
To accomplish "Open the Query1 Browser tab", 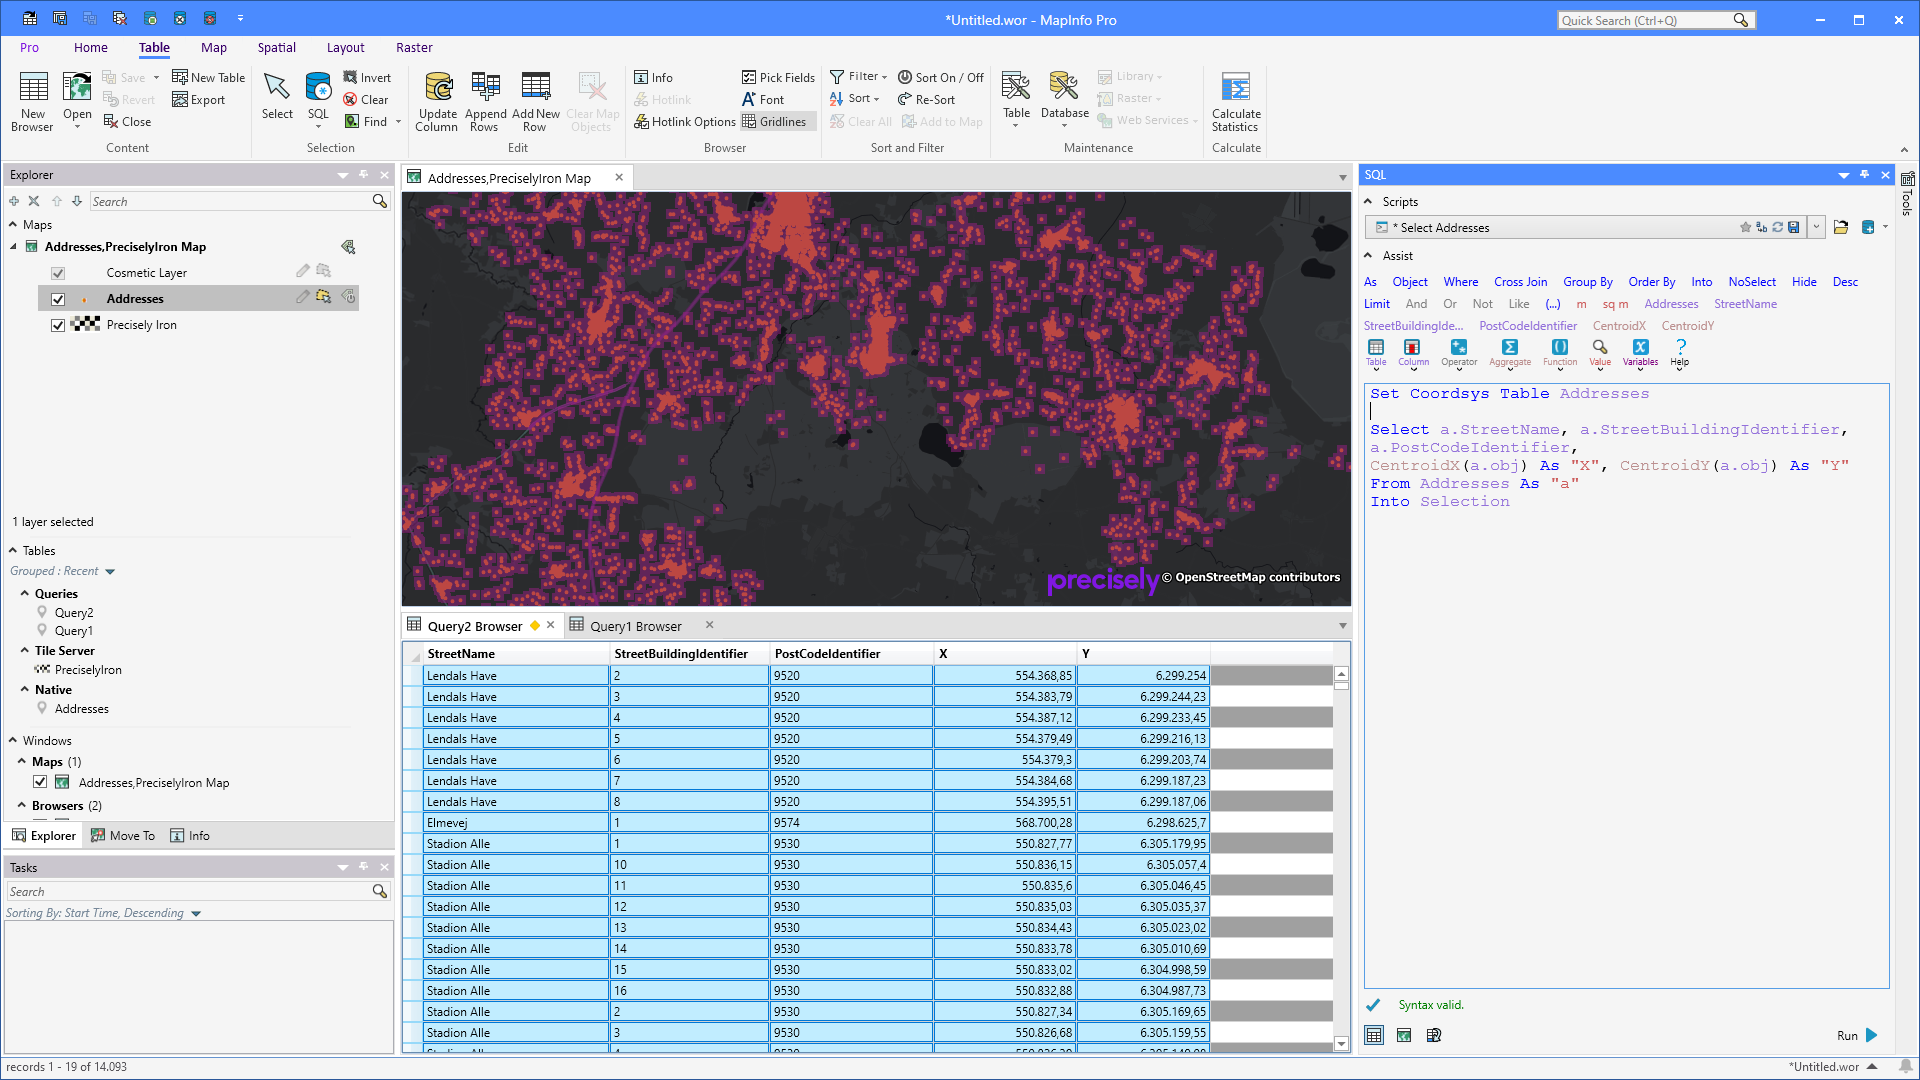I will point(636,625).
